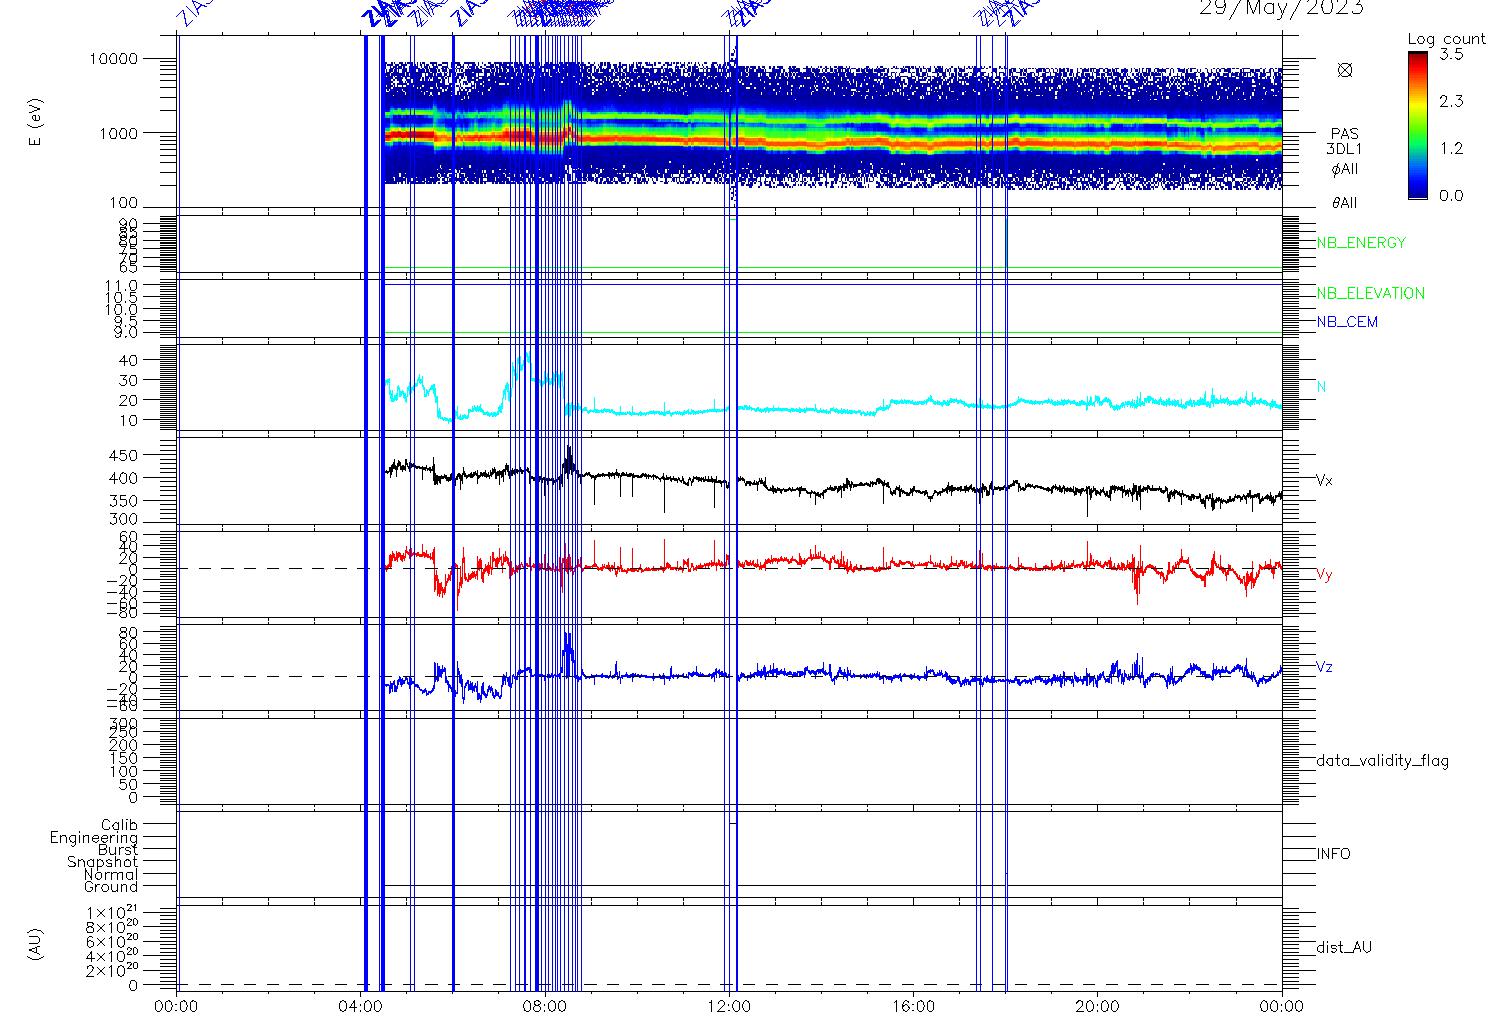The width and height of the screenshot is (1512, 1020).
Task: Click the 0.0 colorbar value
Action: 1451,195
